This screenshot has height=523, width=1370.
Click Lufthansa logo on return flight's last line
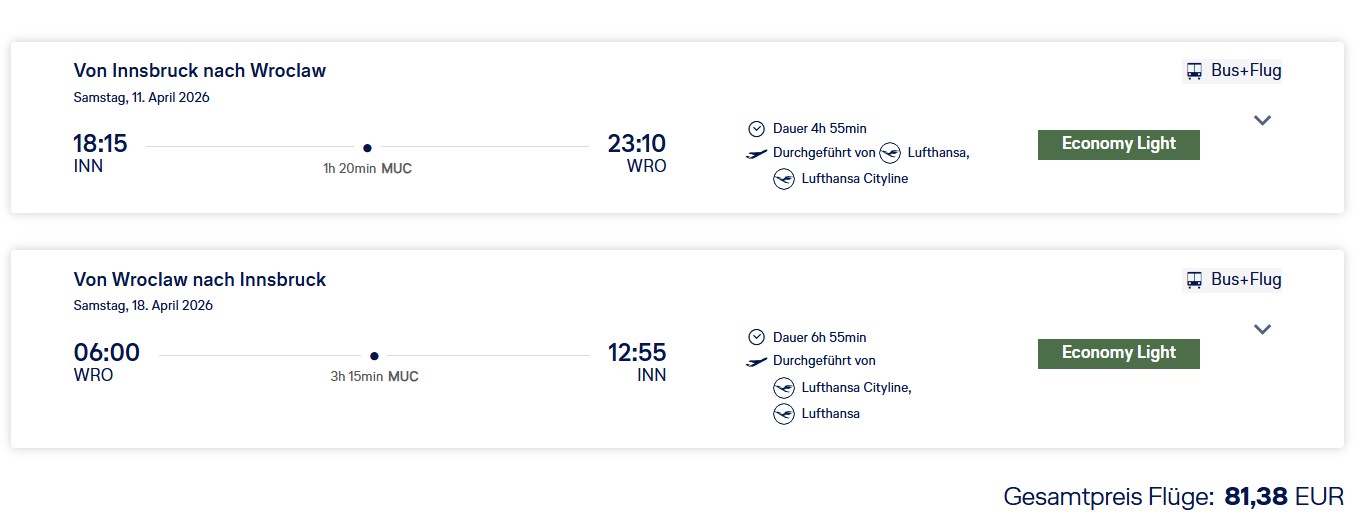(x=784, y=414)
